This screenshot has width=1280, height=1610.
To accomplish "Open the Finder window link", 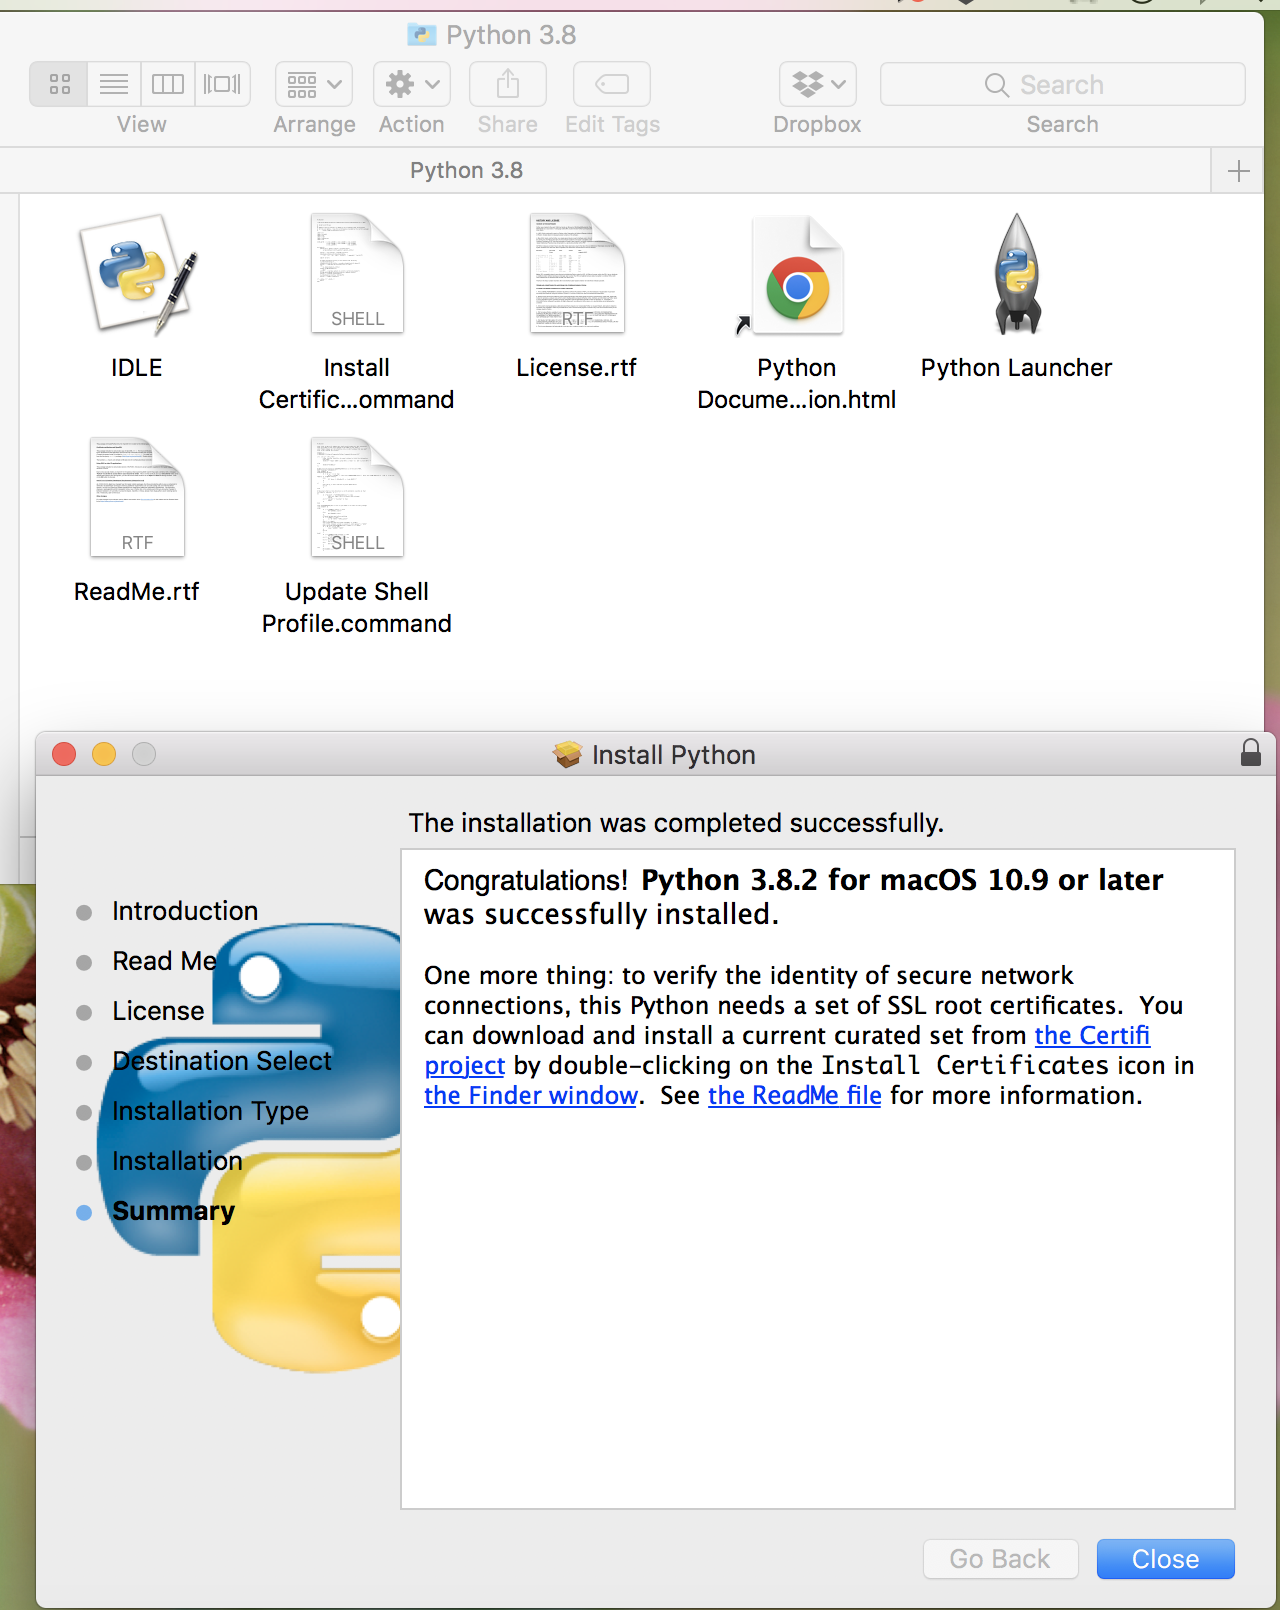I will 531,1095.
